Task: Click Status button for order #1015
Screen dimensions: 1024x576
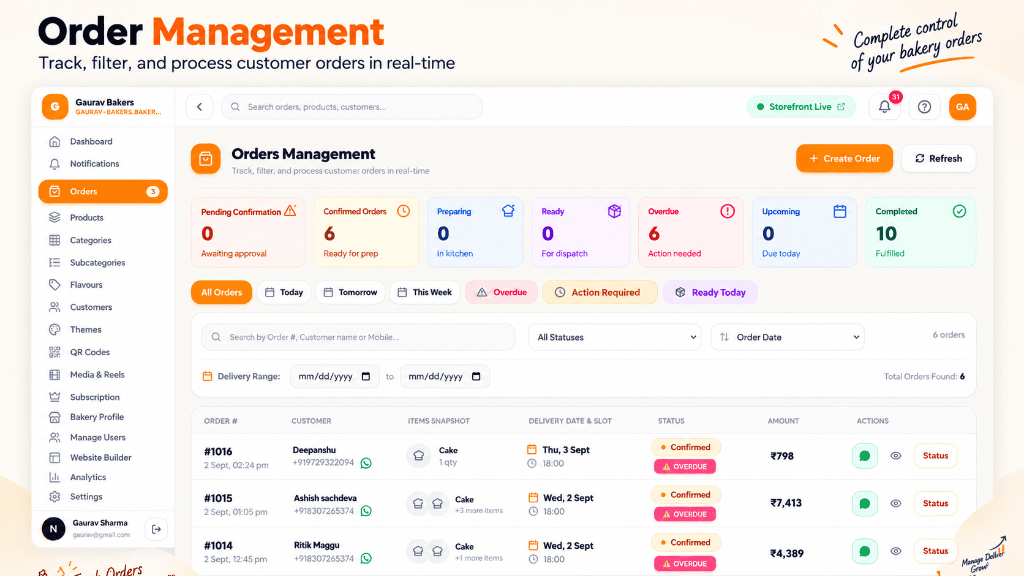Action: (935, 504)
